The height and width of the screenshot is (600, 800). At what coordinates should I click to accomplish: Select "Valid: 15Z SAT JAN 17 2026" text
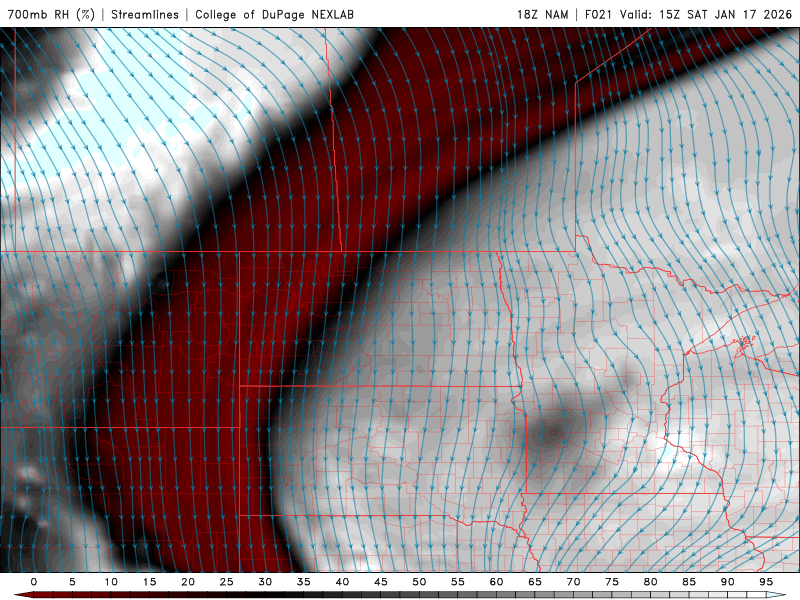click(706, 14)
